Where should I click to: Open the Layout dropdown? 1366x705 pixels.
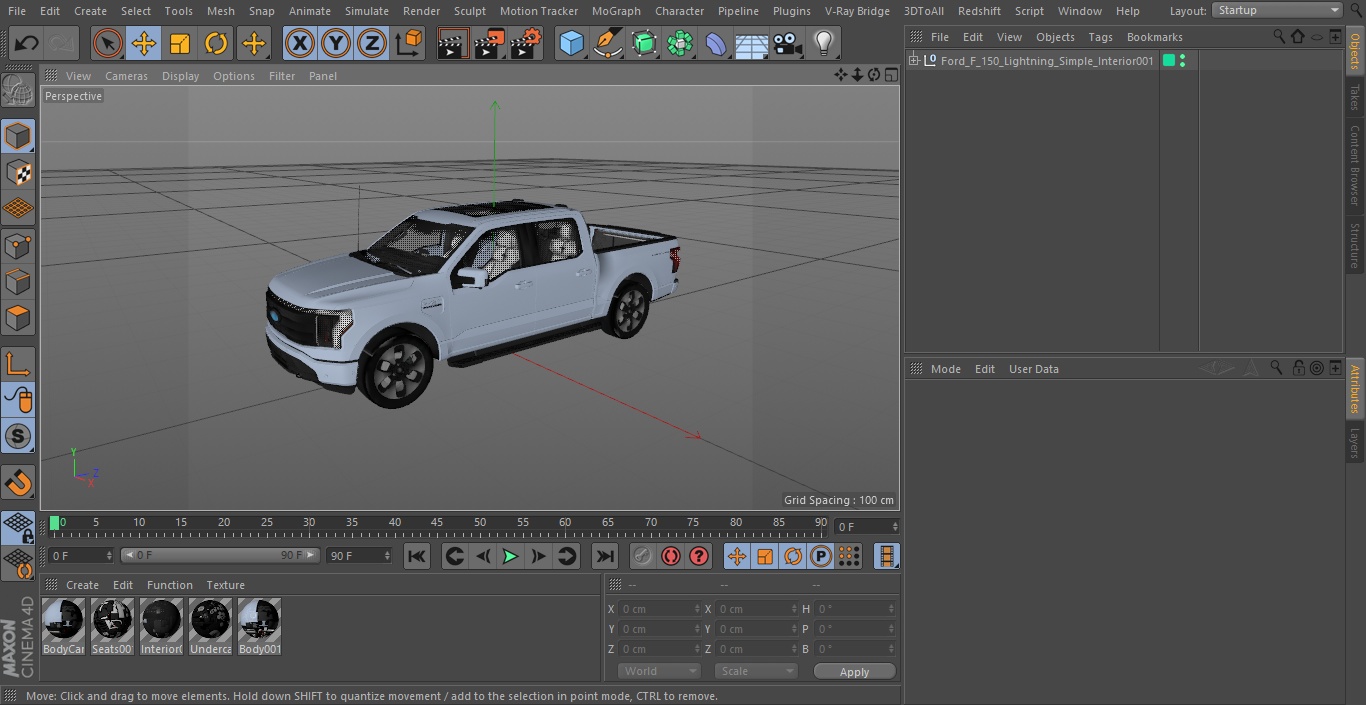(1278, 10)
